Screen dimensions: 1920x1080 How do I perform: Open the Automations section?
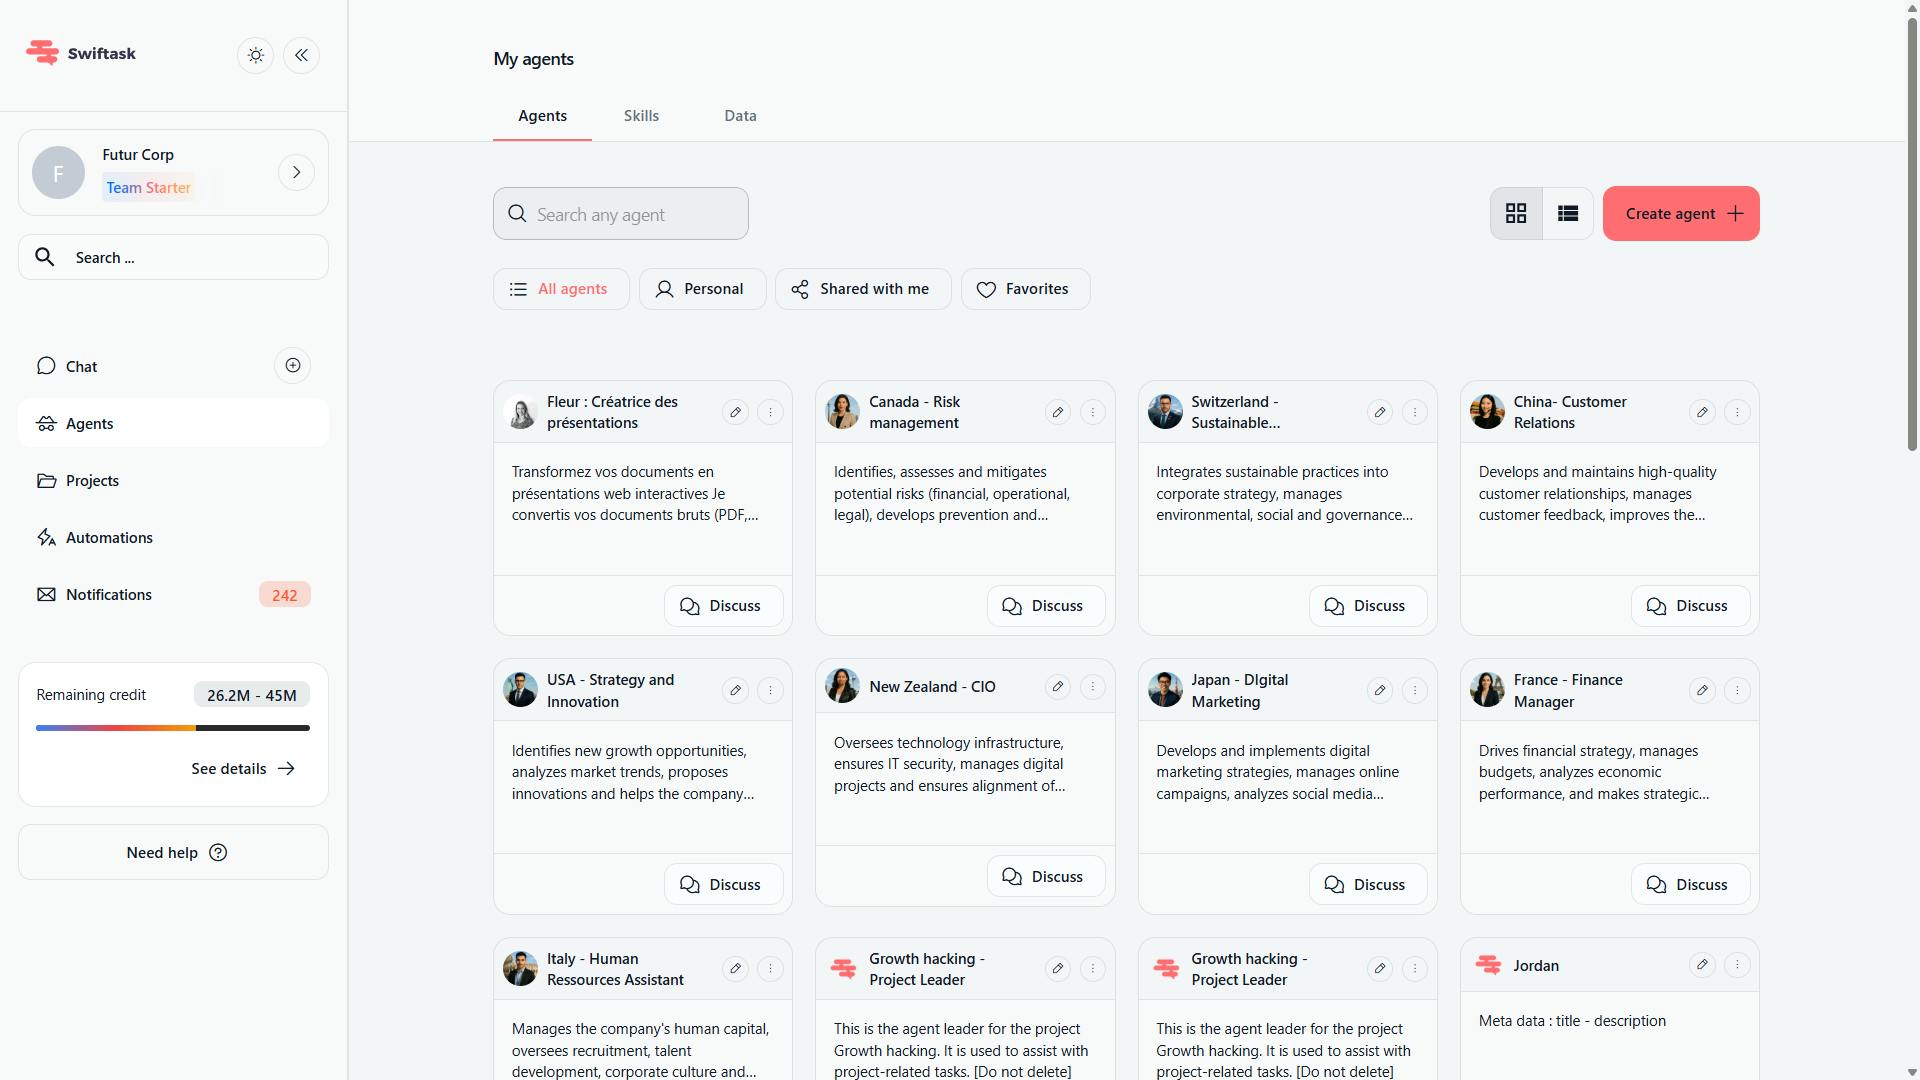[x=110, y=537]
